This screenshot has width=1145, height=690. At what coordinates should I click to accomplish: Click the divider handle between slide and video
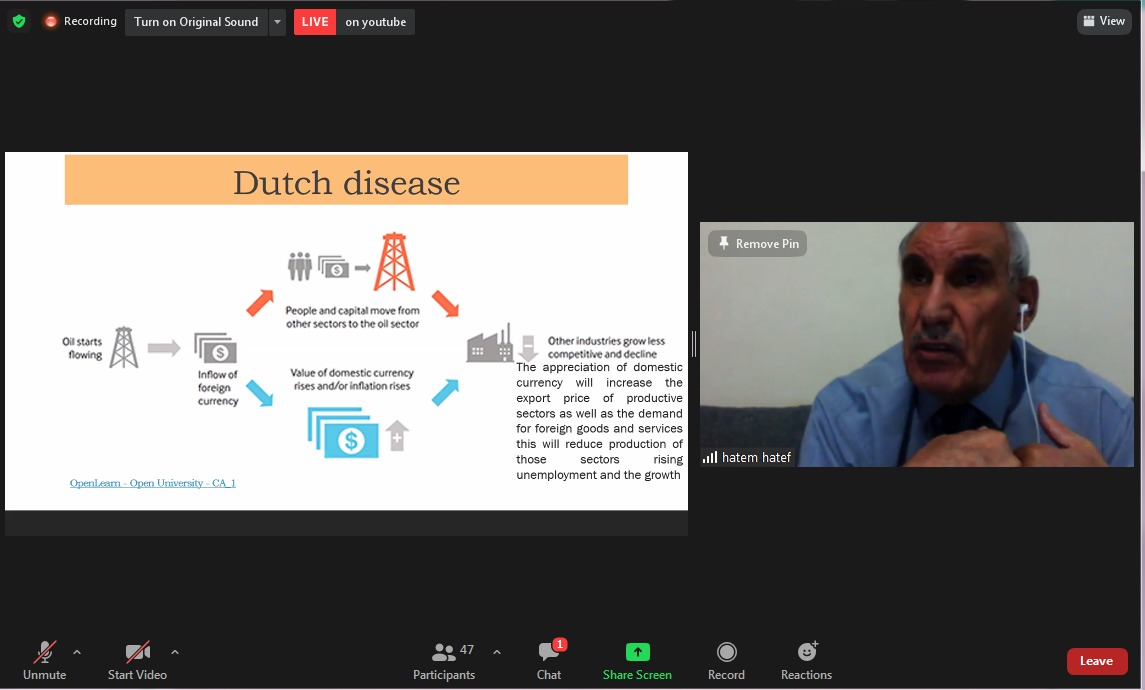pos(694,344)
